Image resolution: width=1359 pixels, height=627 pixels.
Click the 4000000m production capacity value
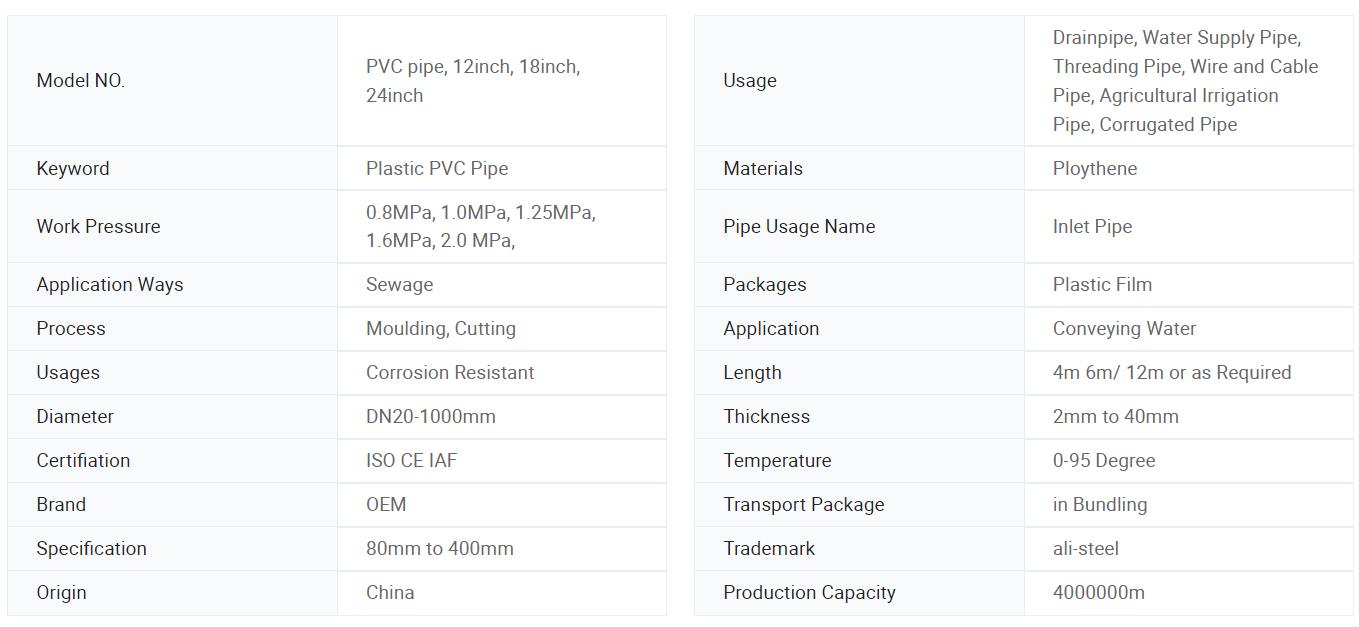pos(1099,592)
